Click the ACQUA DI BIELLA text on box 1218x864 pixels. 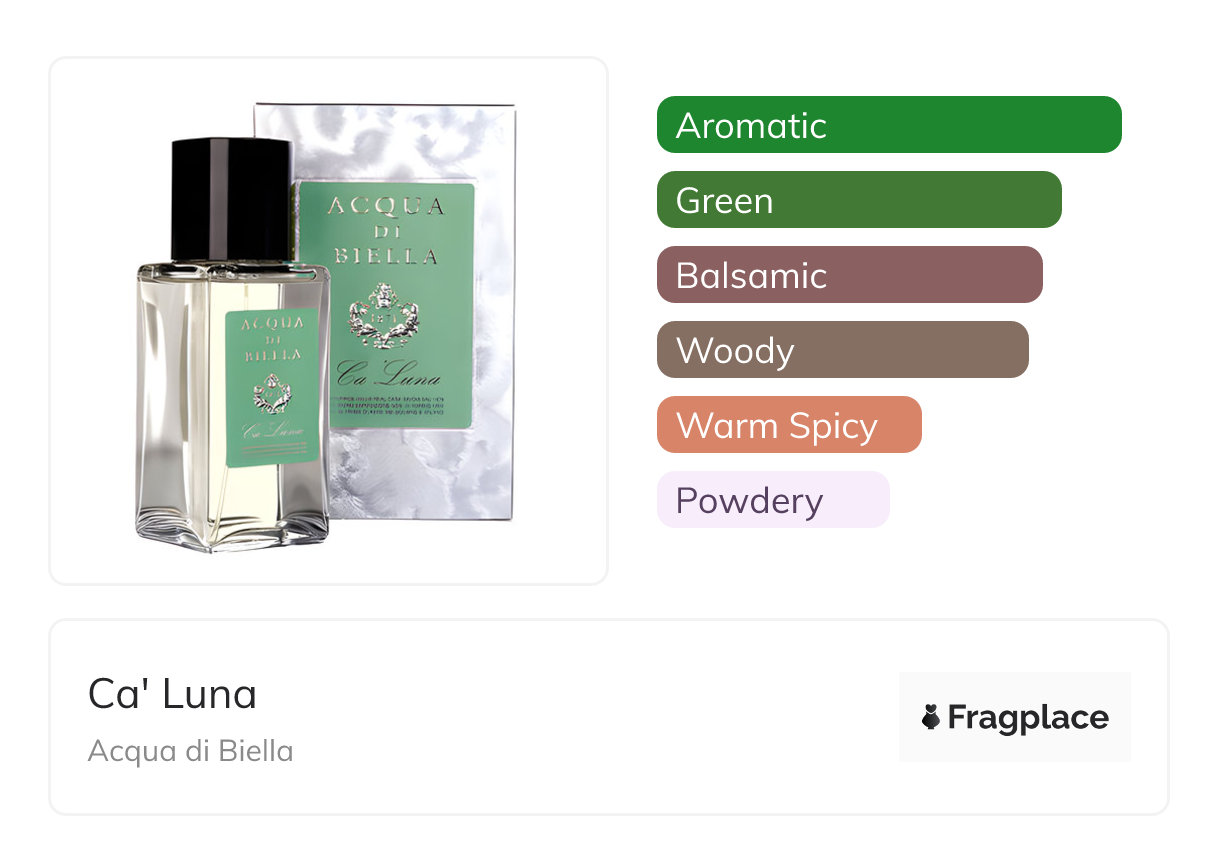pos(384,231)
